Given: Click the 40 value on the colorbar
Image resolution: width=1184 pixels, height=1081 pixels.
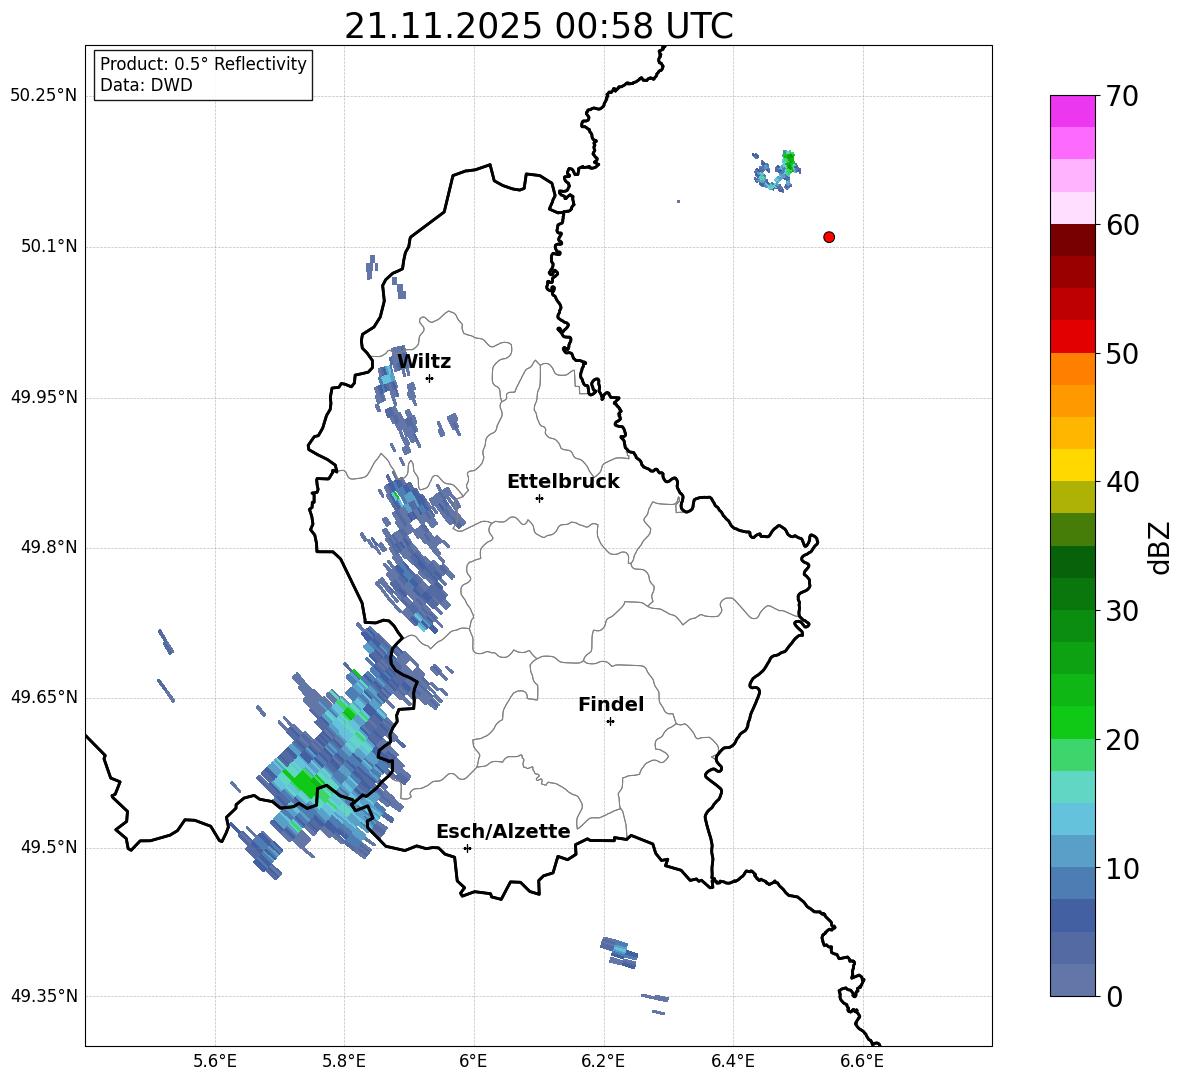Looking at the screenshot, I should [x=1122, y=482].
